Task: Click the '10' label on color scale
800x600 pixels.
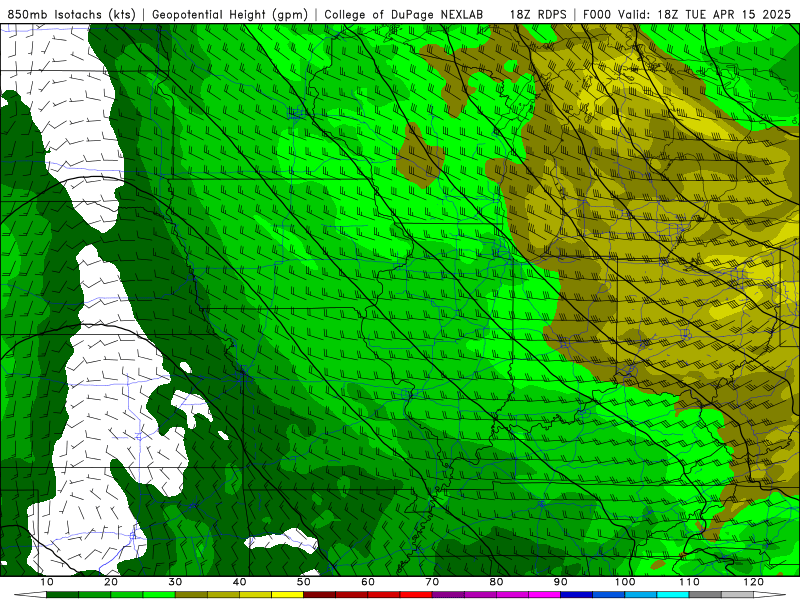Action: point(46,582)
